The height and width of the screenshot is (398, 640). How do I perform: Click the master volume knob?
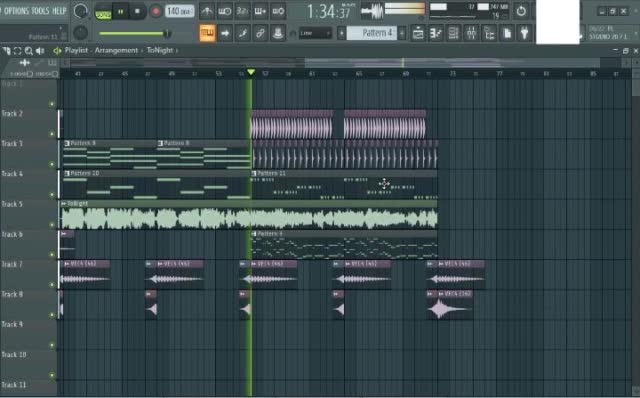80,11
